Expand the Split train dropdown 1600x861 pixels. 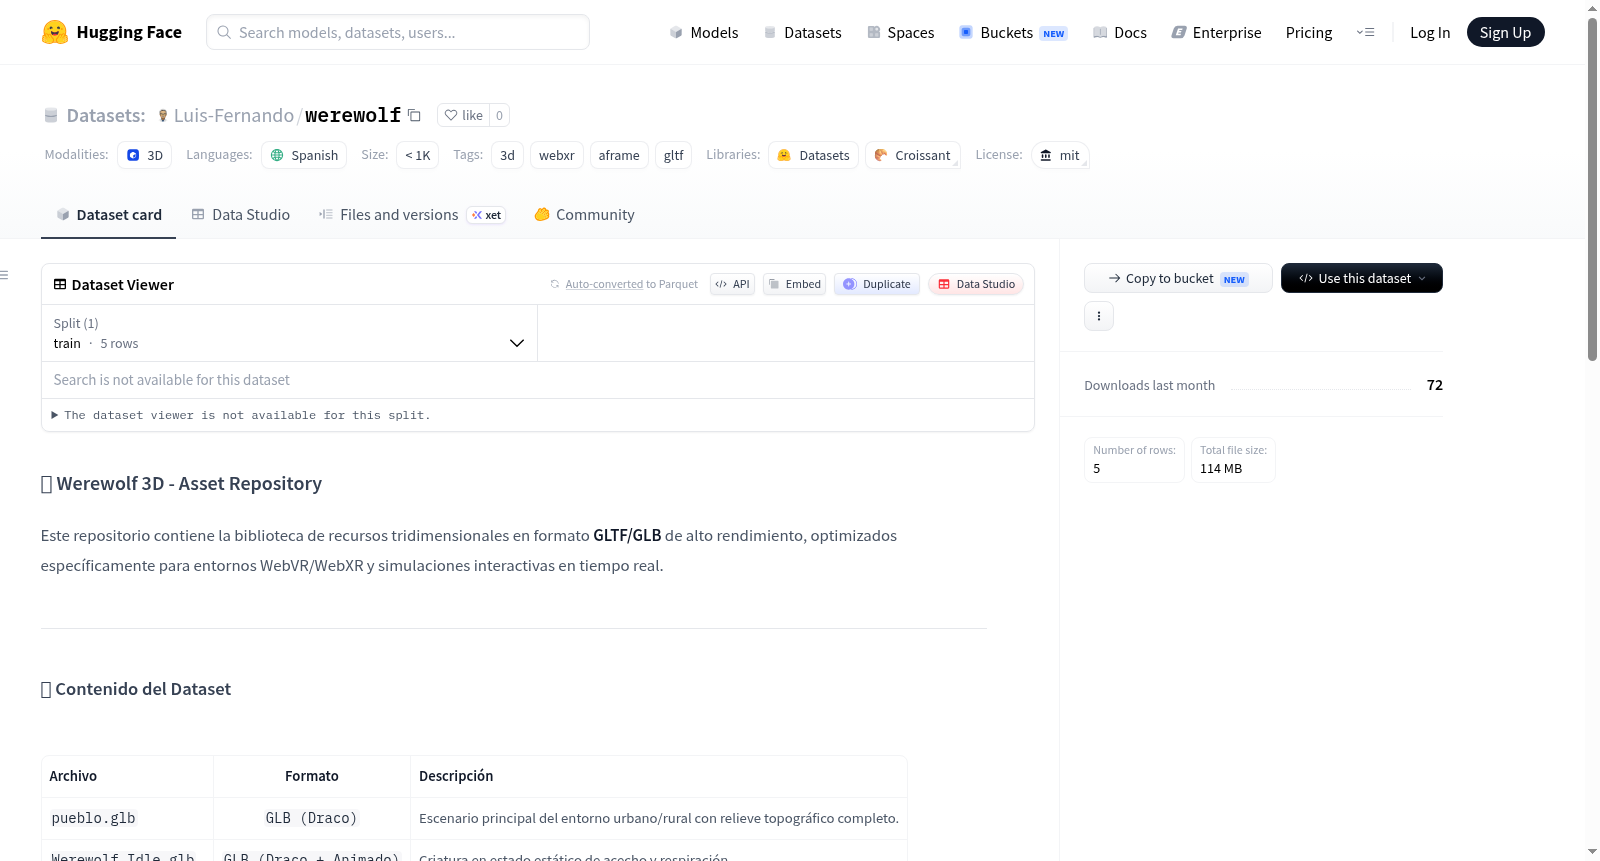(x=289, y=333)
